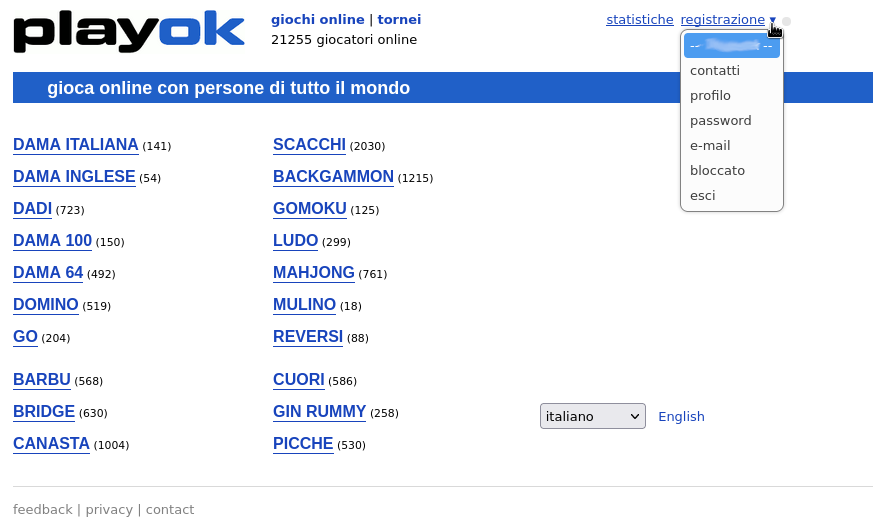The height and width of the screenshot is (532, 896).
Task: Select the highlighted username menu entry
Action: click(x=731, y=46)
